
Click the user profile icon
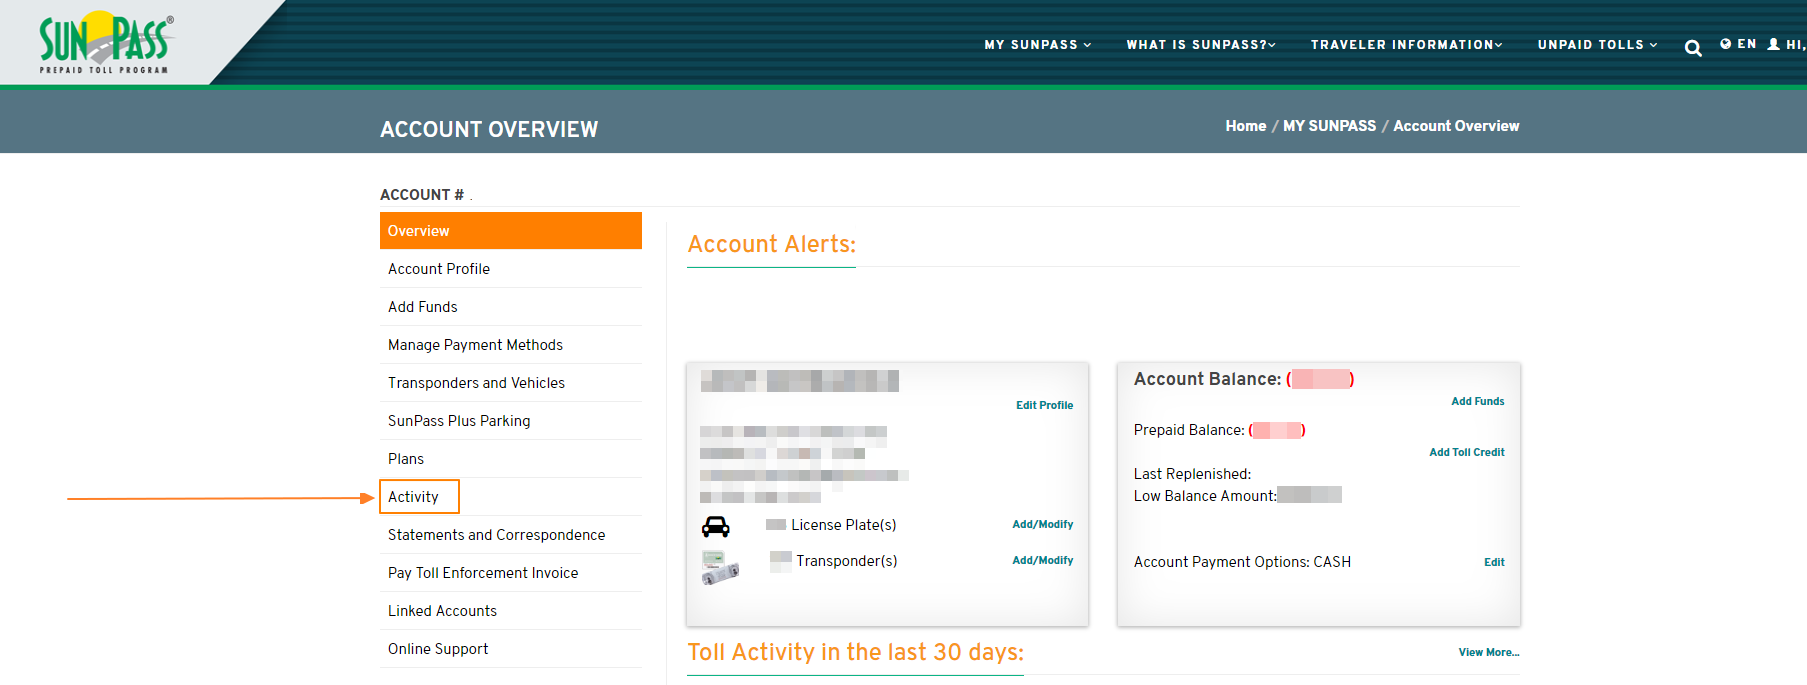[x=1773, y=44]
